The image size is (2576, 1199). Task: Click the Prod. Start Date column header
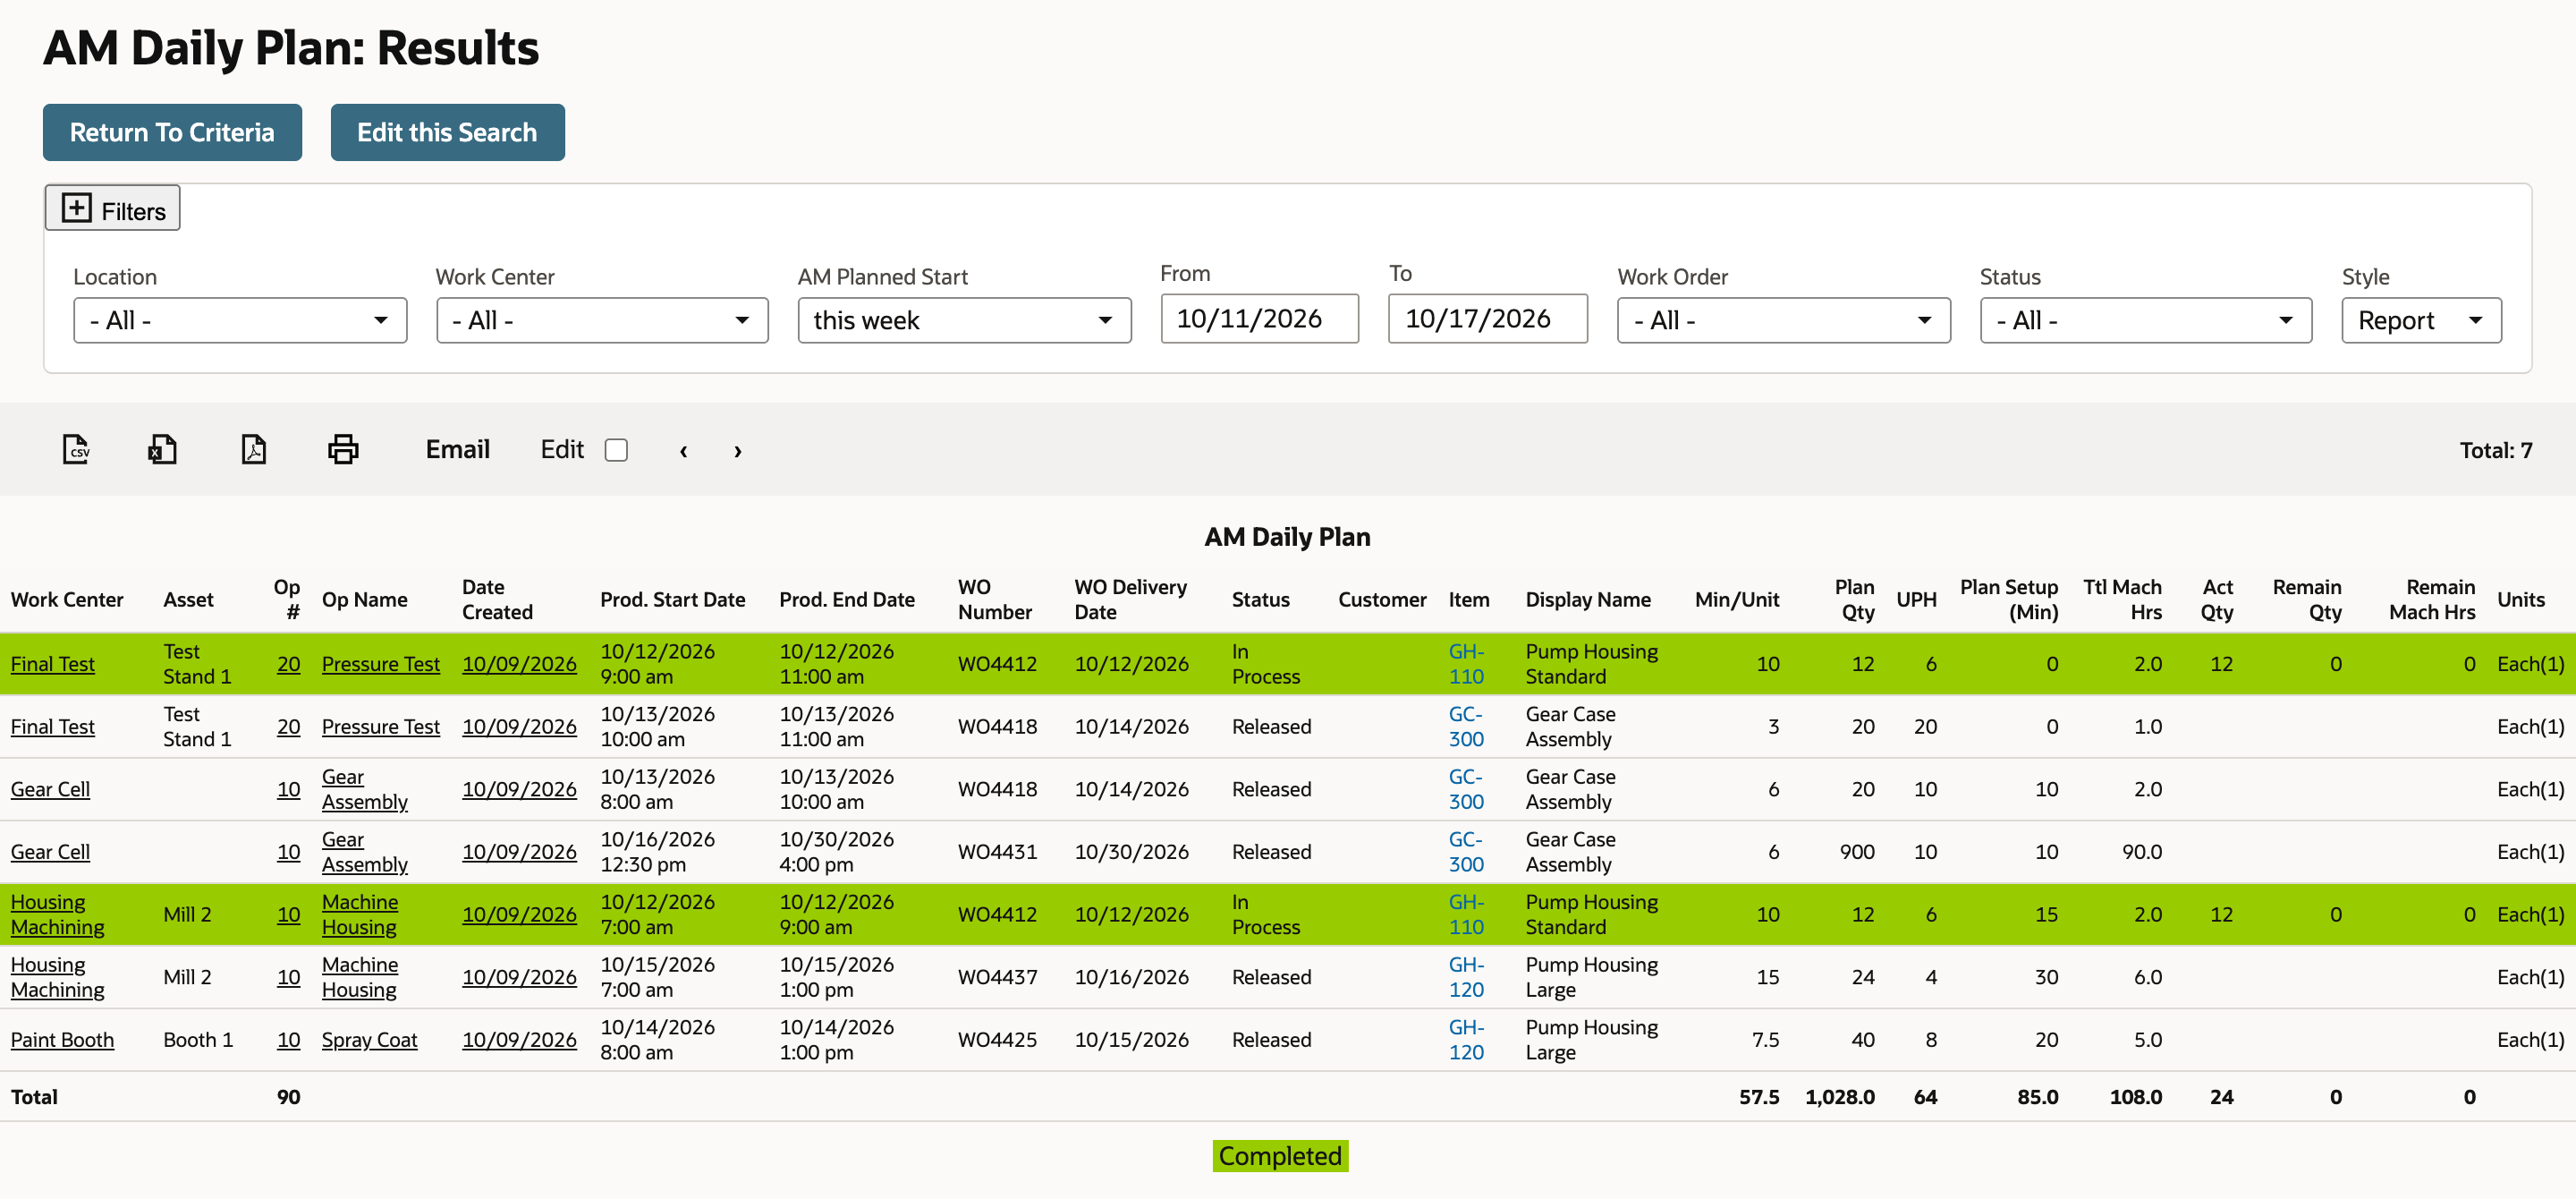672,599
